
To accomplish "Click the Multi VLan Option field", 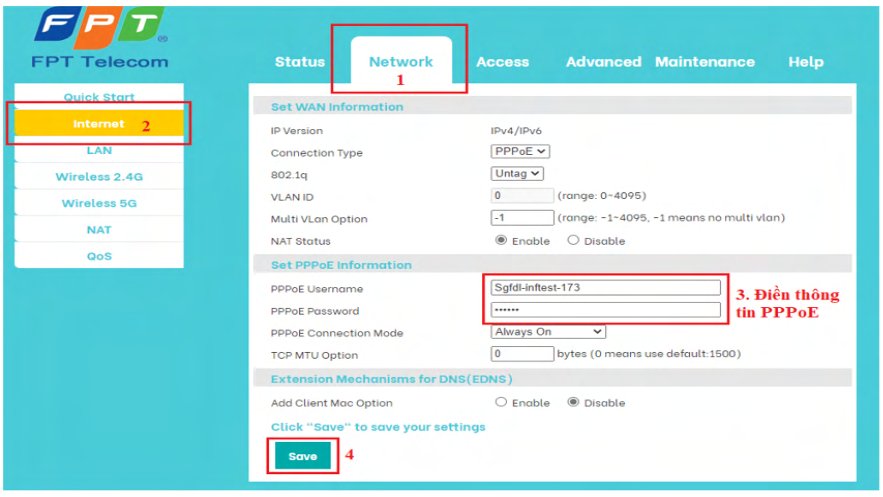I will click(522, 218).
